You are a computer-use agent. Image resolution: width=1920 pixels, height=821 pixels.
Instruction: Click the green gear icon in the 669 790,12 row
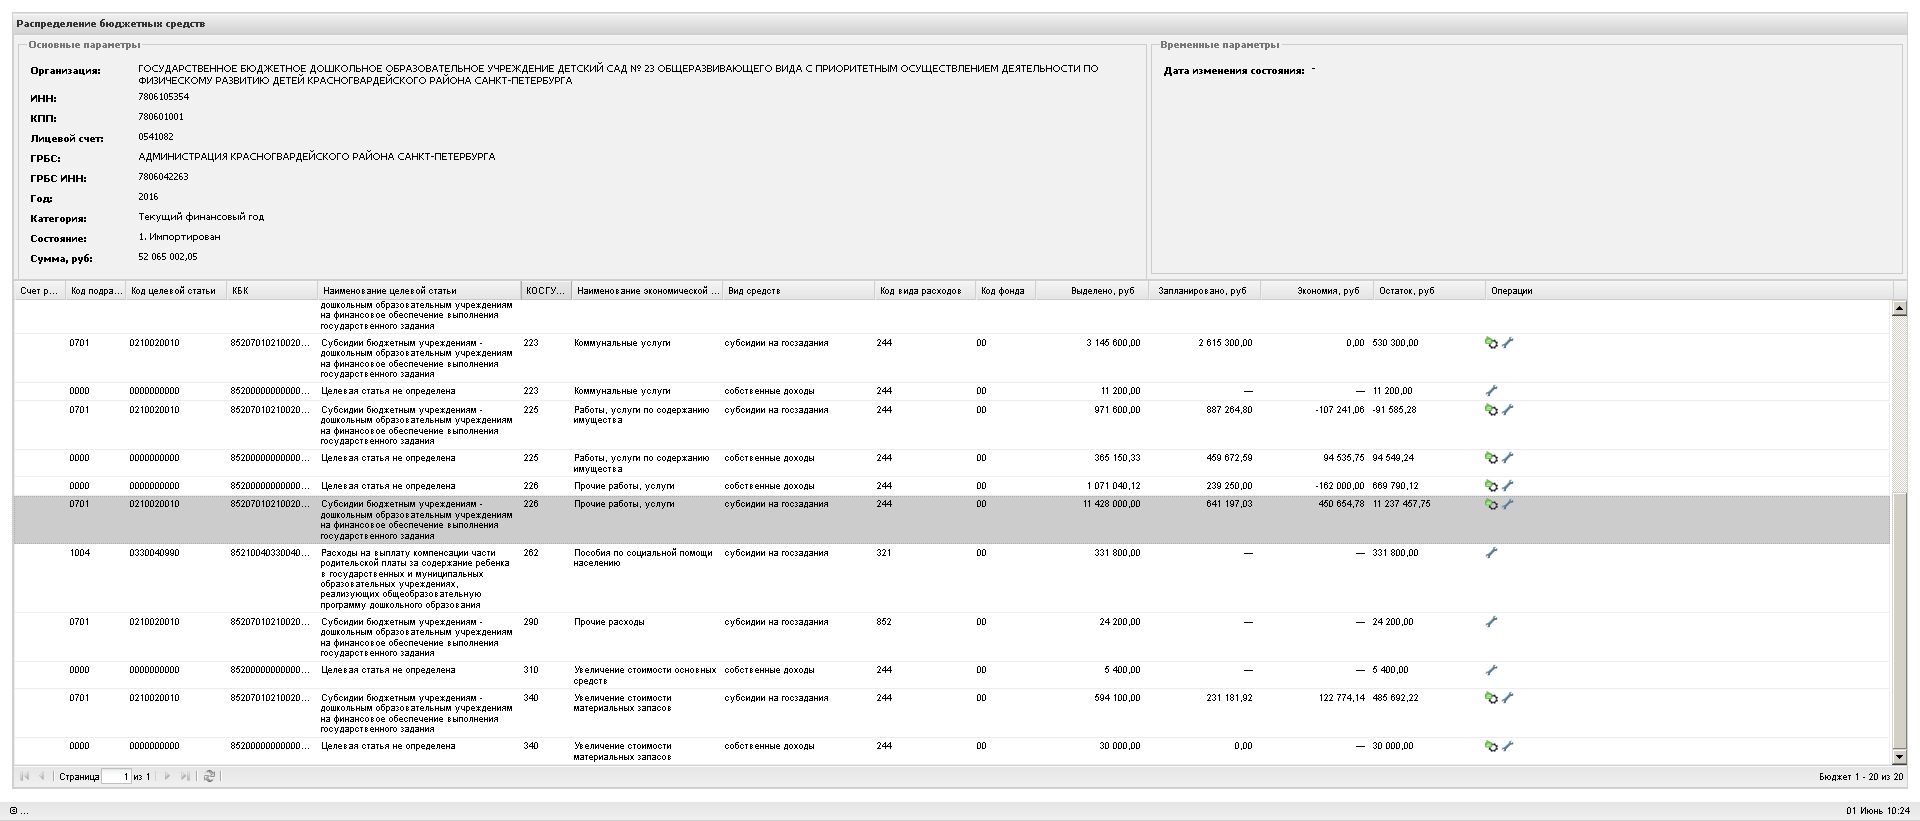[x=1491, y=486]
